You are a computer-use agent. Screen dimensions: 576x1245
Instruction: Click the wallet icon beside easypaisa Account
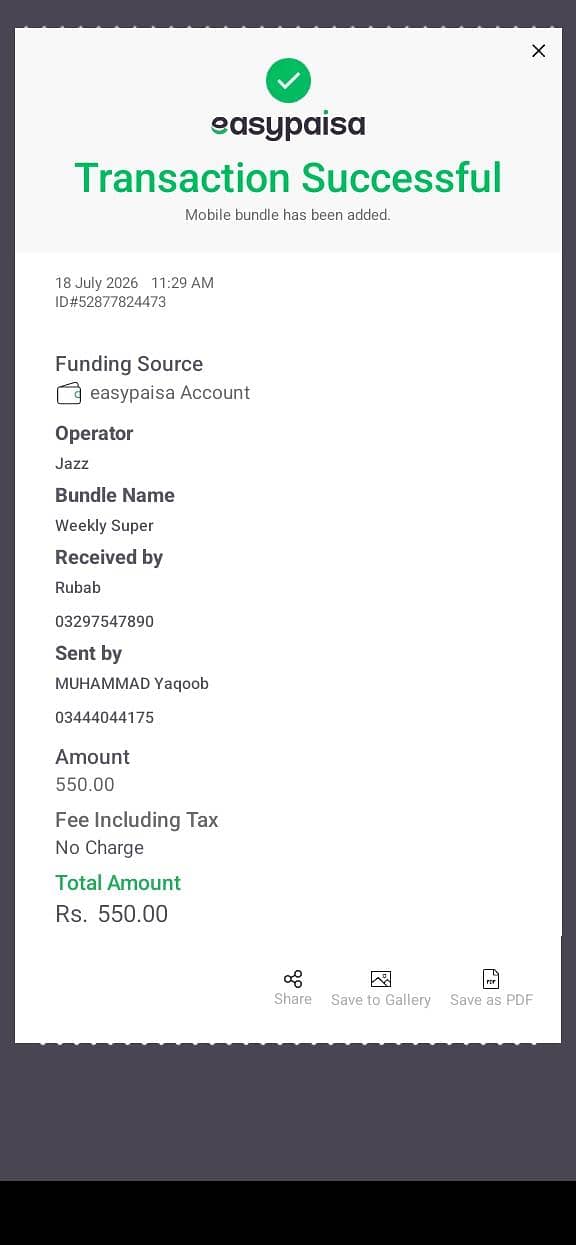click(69, 393)
